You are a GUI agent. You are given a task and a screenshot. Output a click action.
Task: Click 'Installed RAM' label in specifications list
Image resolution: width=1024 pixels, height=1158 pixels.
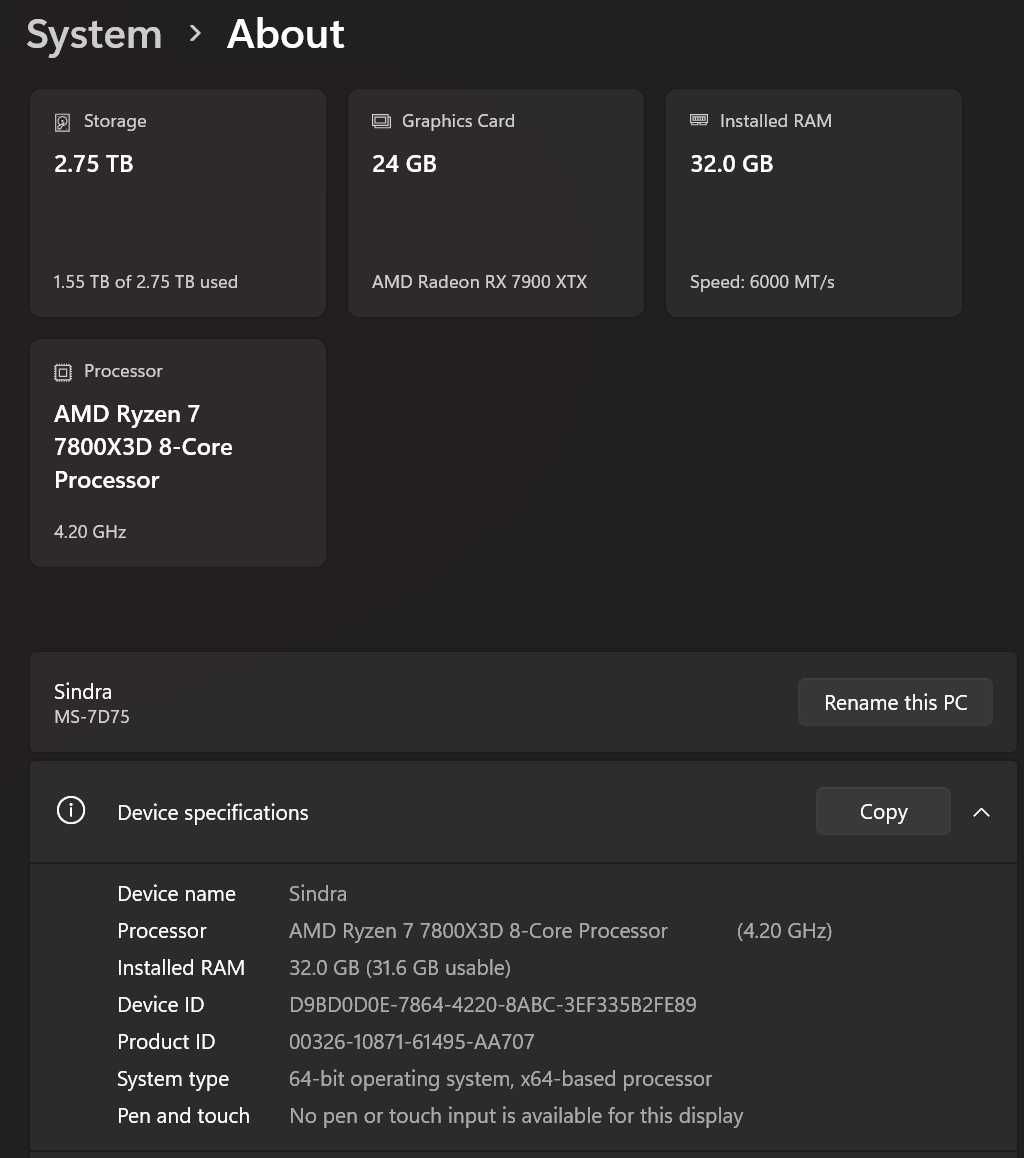(x=181, y=968)
